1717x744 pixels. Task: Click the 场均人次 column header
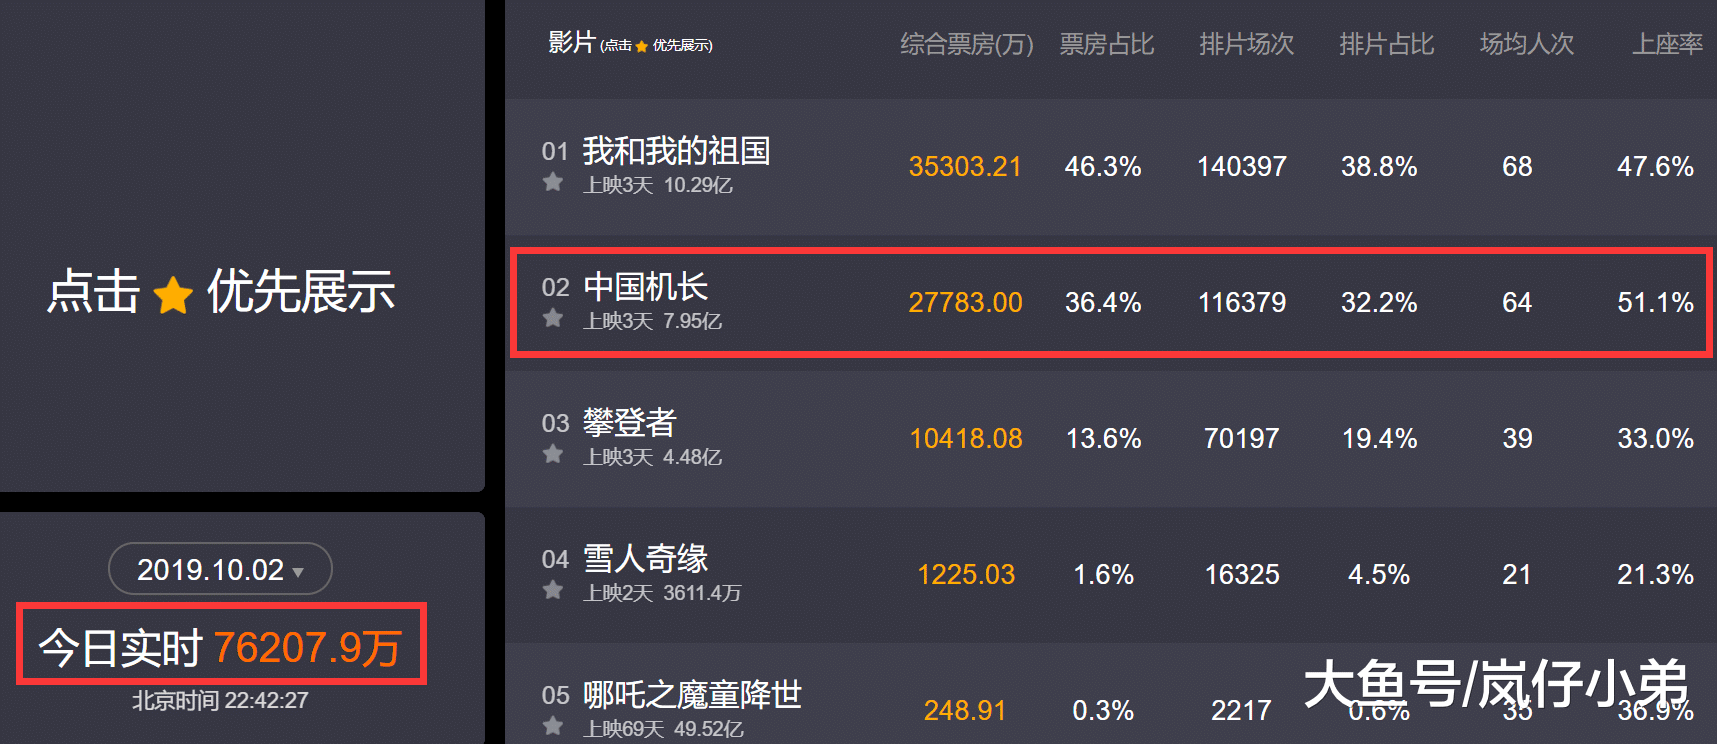1527,44
